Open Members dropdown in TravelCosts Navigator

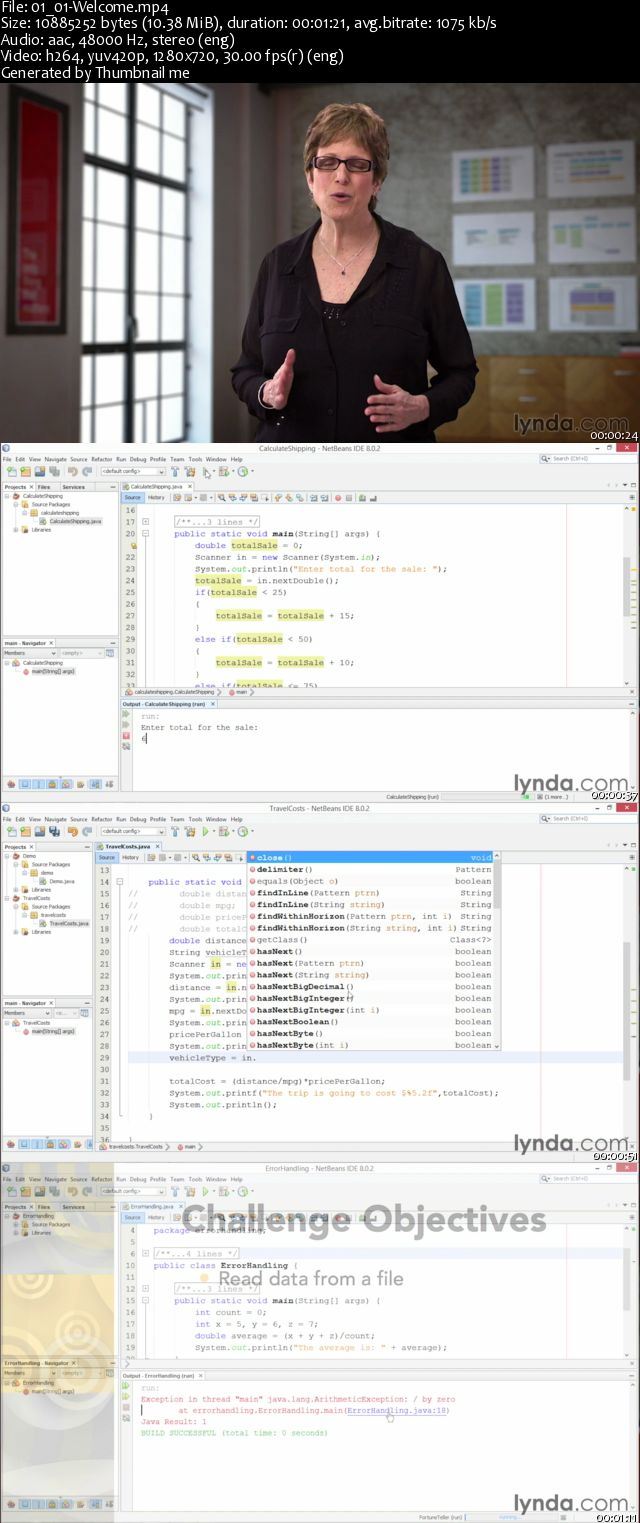click(27, 1013)
